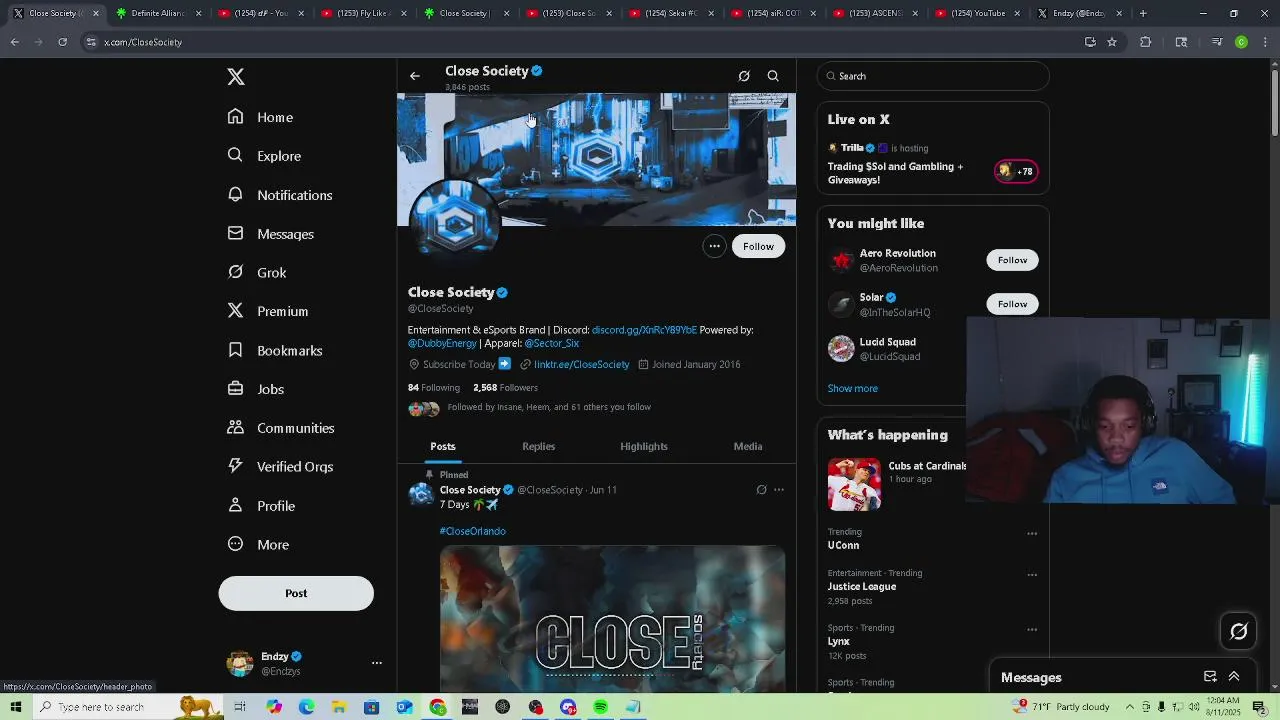Open Messages in the sidebar
Viewport: 1280px width, 720px height.
click(270, 234)
